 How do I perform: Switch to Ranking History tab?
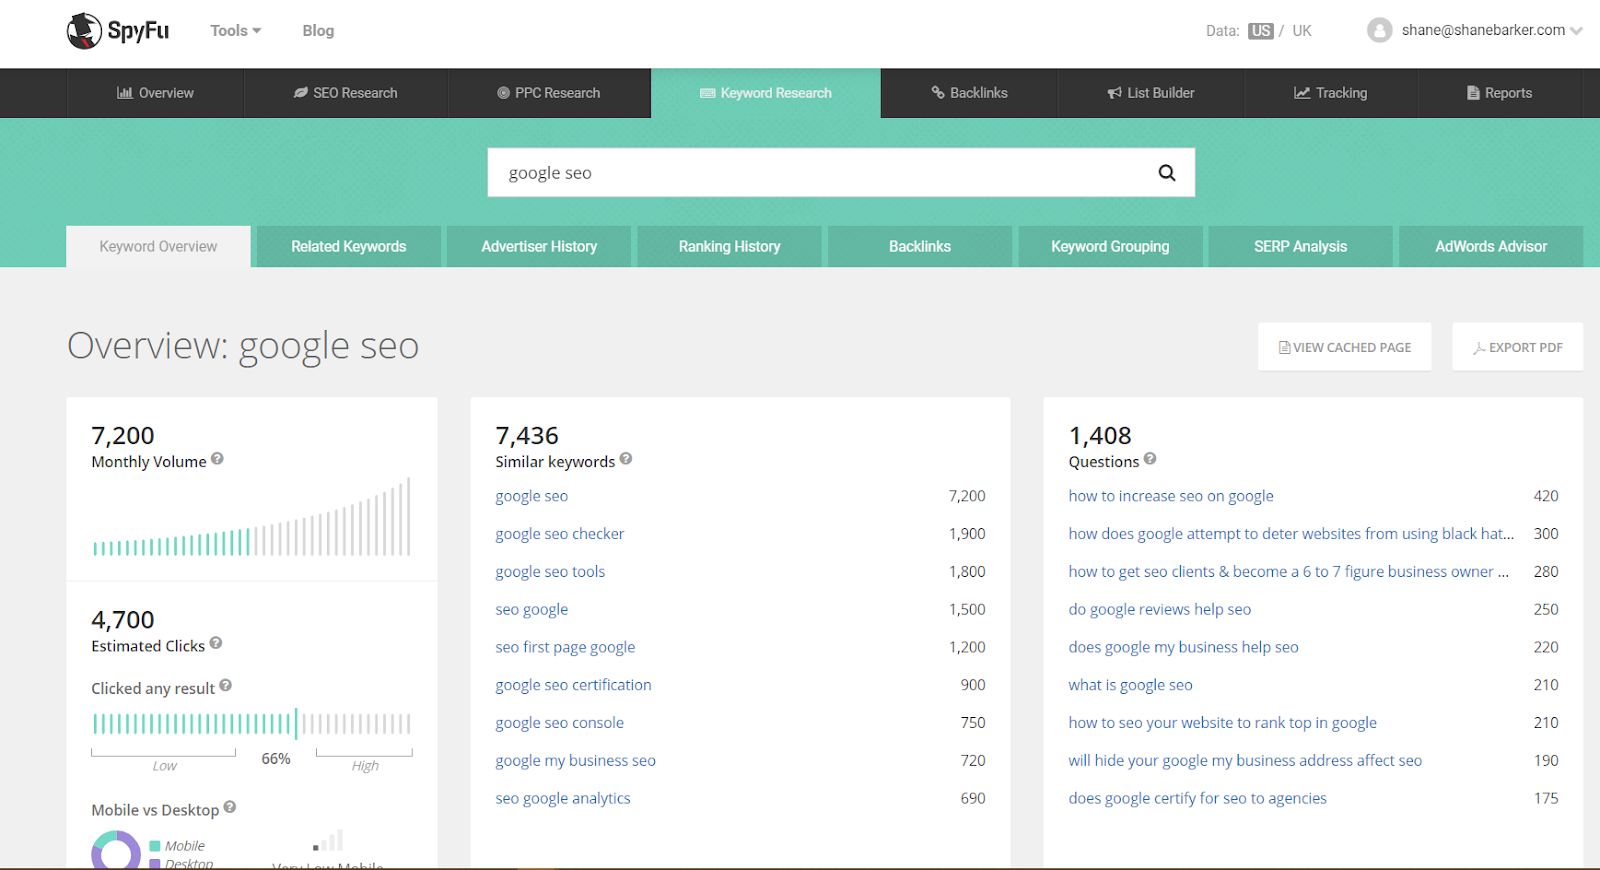pos(730,246)
